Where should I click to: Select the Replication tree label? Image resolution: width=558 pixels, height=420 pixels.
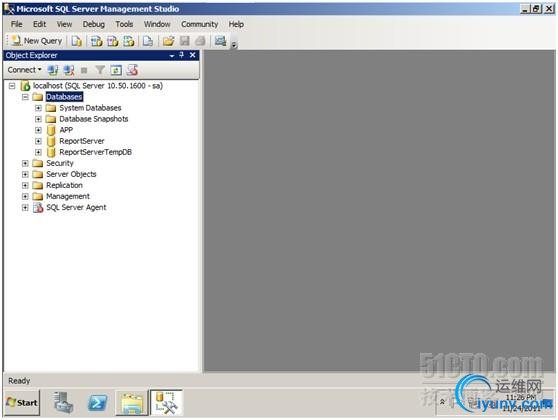click(x=64, y=185)
